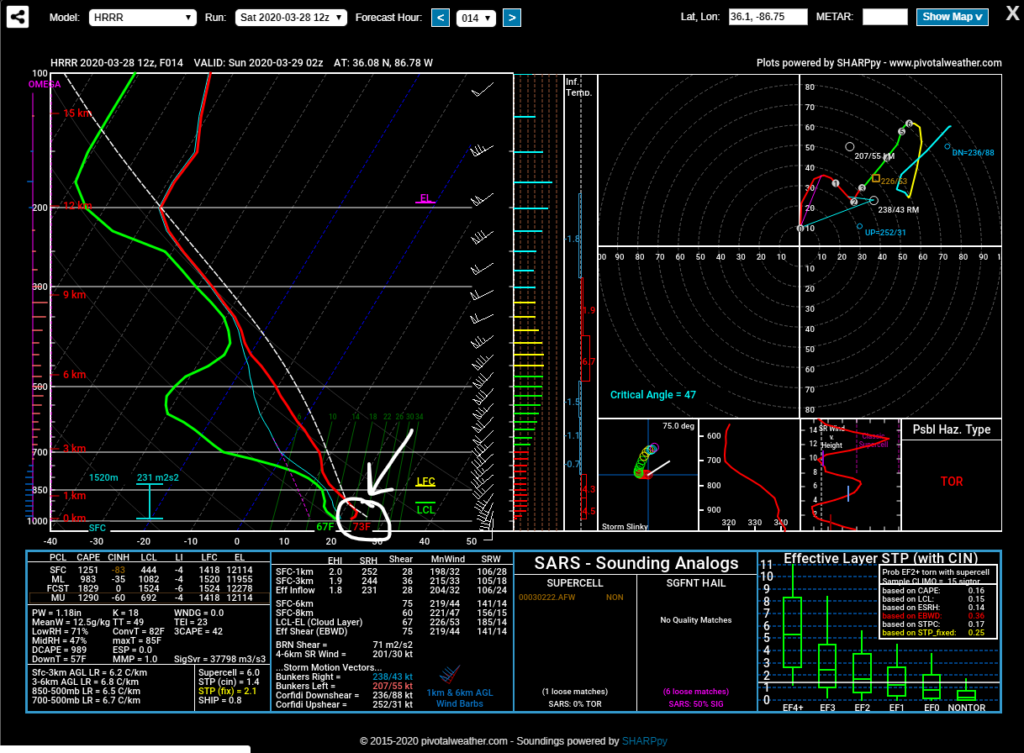The height and width of the screenshot is (753, 1024).
Task: Go to the next forecast hour
Action: (512, 18)
